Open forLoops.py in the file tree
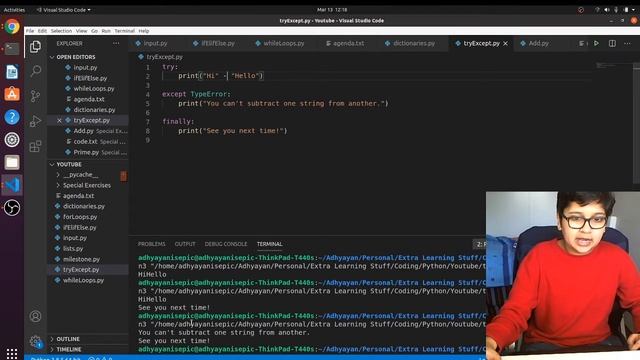The image size is (640, 360). coord(80,217)
